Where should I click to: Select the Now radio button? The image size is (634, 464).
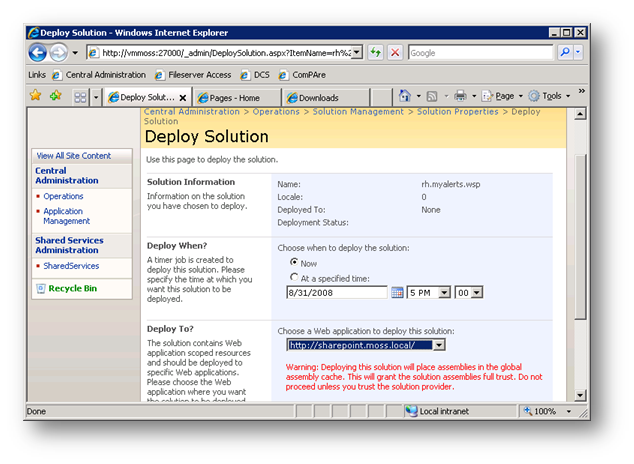click(294, 262)
